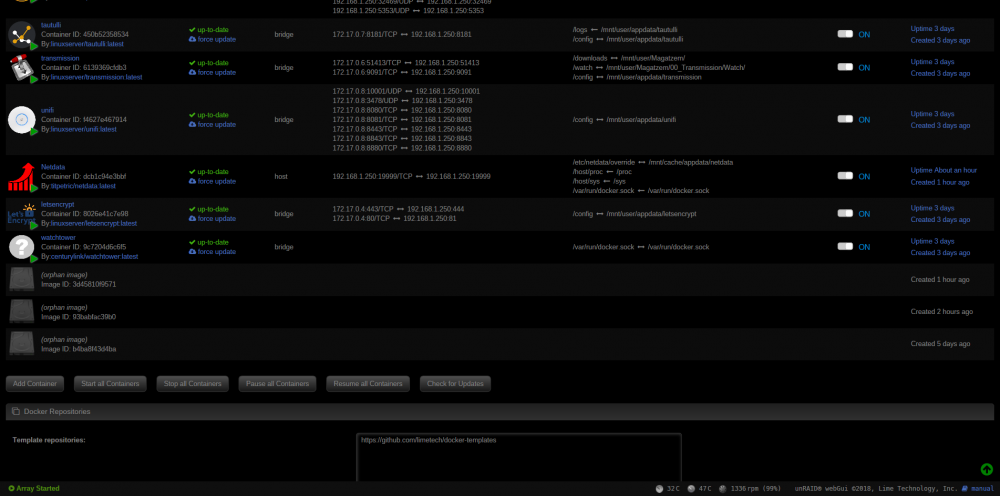Click the Array Started status icon
This screenshot has height=496, width=1000.
(x=11, y=488)
